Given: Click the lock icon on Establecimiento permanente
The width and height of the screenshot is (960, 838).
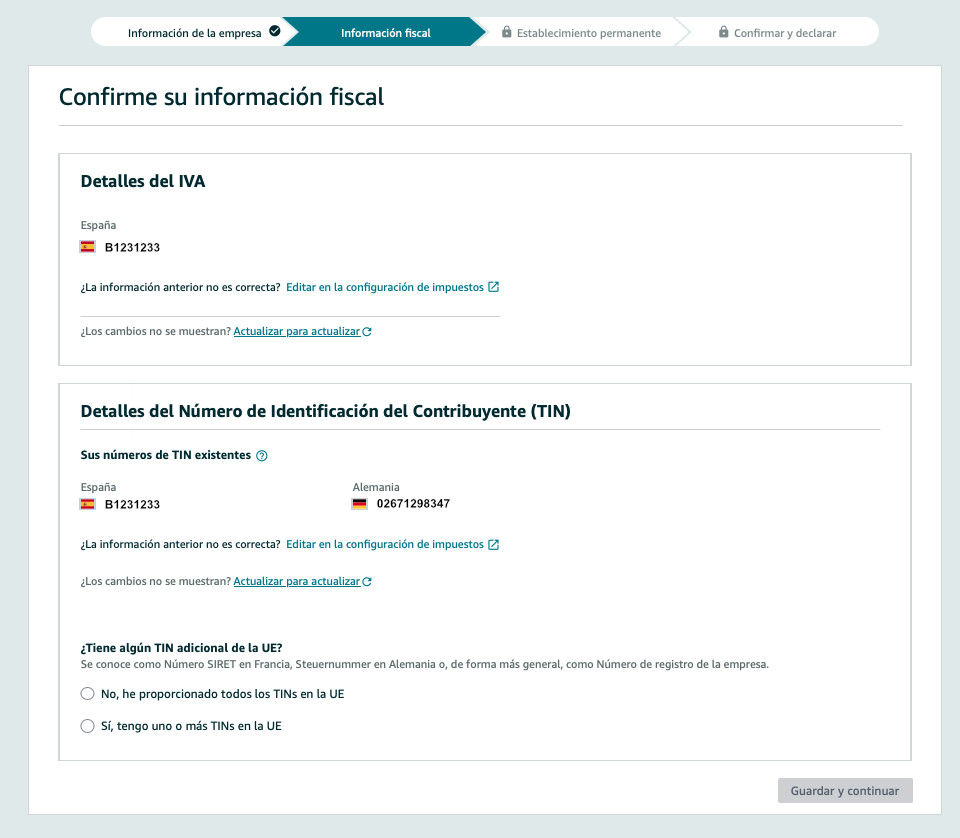Looking at the screenshot, I should (506, 32).
